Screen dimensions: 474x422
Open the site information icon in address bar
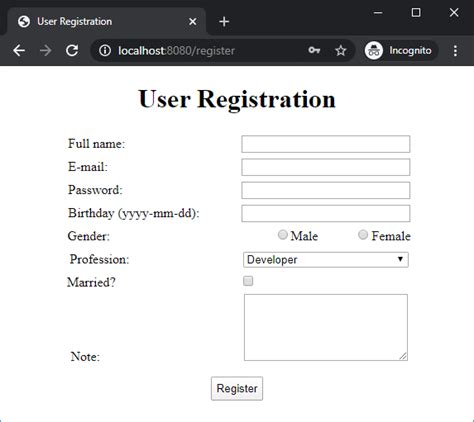coord(105,51)
